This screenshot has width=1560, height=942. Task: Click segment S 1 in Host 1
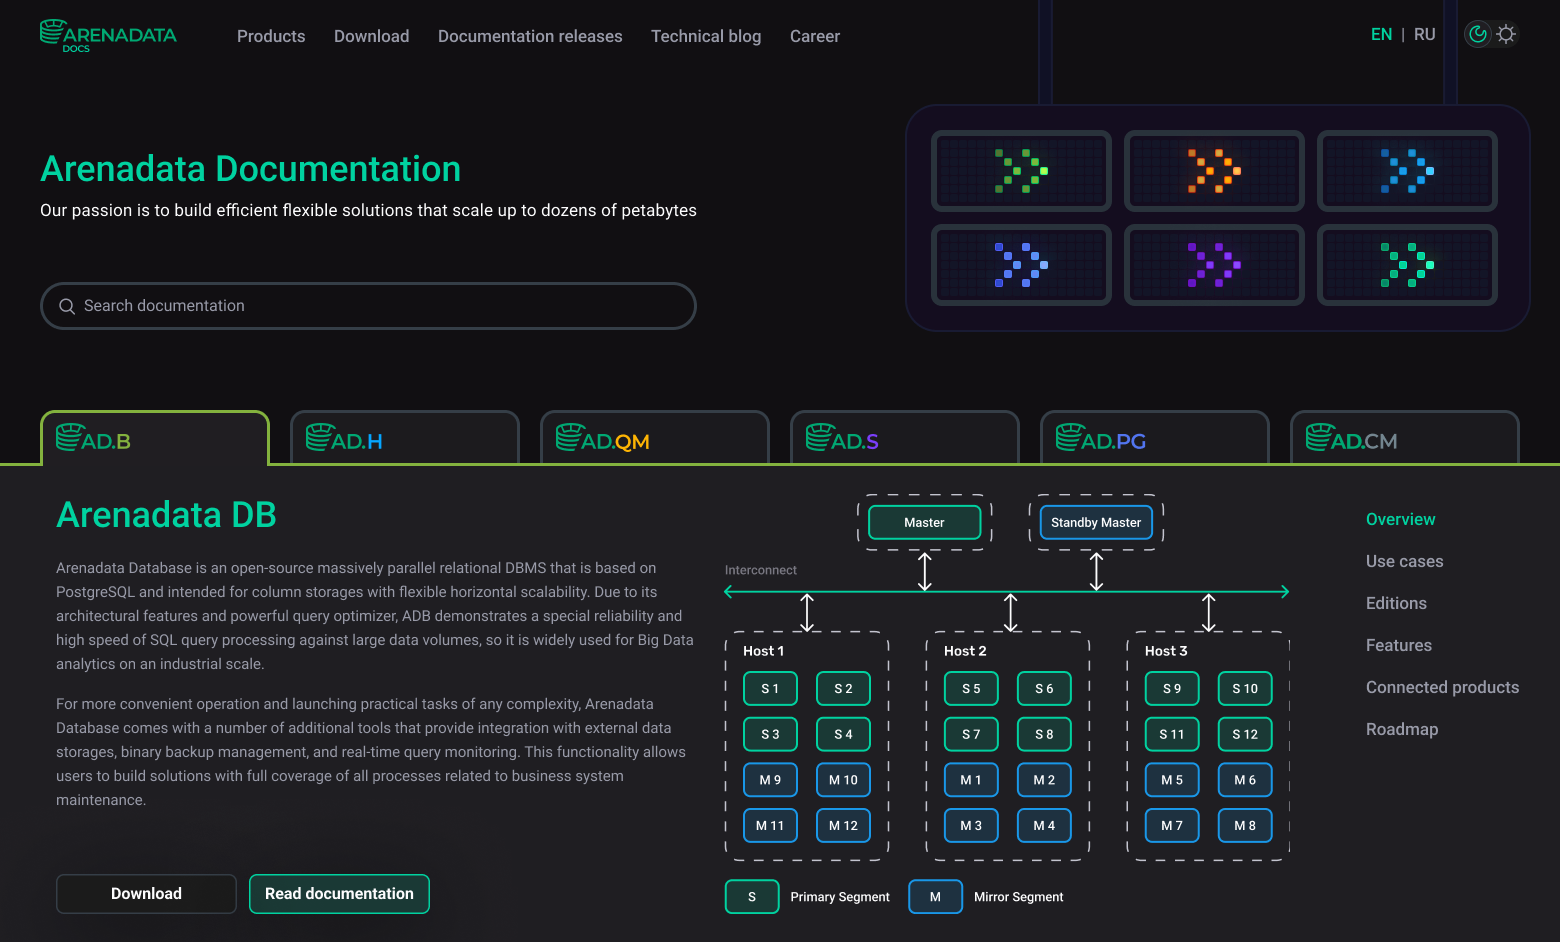(x=770, y=688)
